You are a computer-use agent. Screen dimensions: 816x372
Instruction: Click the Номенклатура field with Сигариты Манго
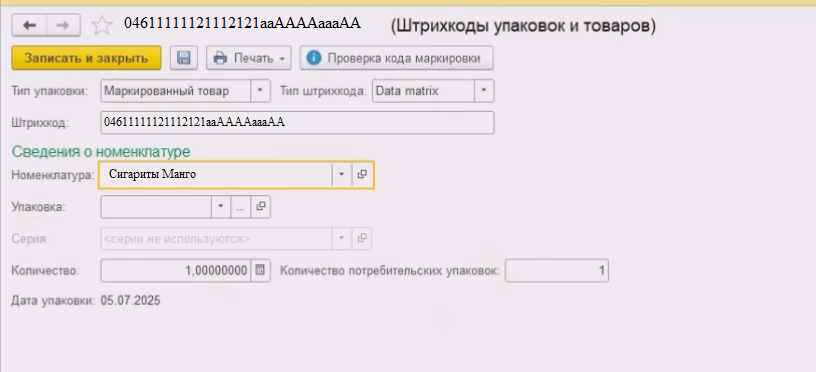[x=215, y=174]
